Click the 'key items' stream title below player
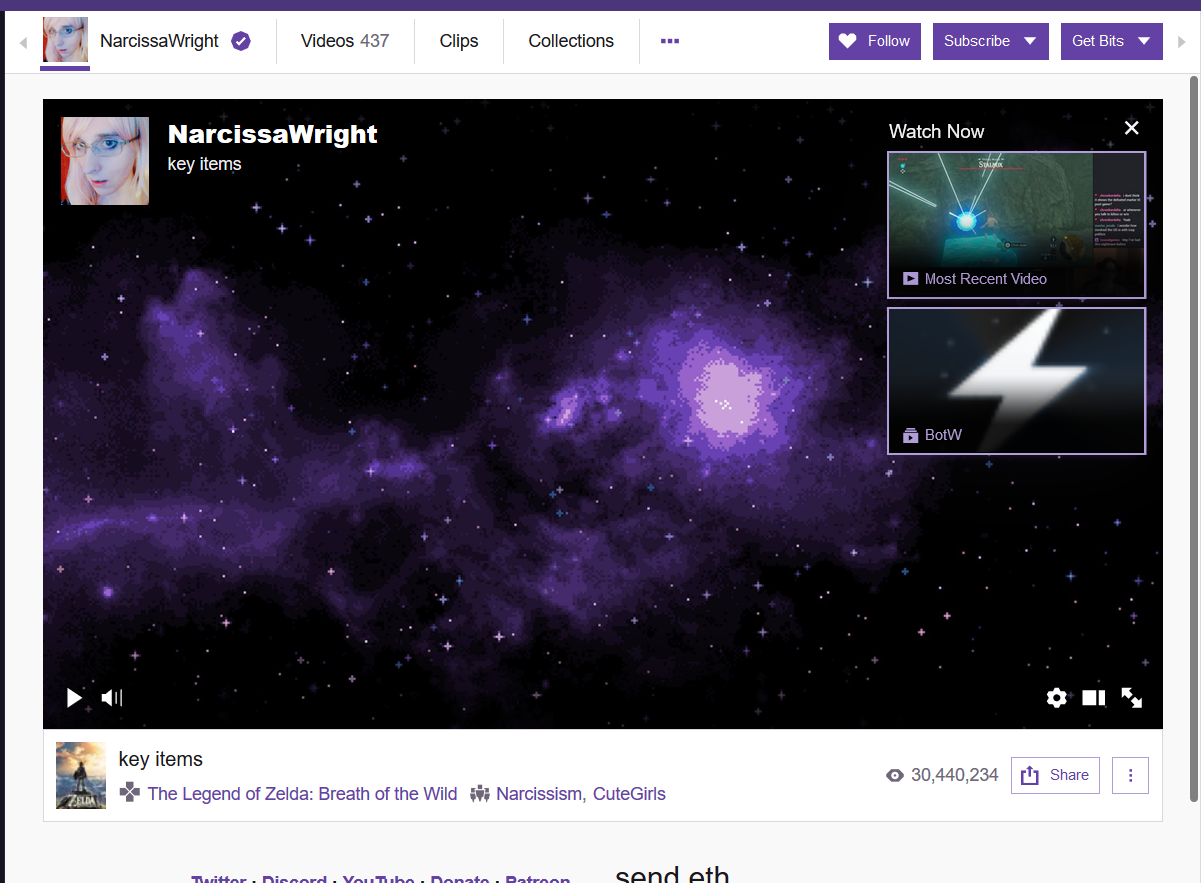Screen dimensions: 1201x883 (161, 759)
